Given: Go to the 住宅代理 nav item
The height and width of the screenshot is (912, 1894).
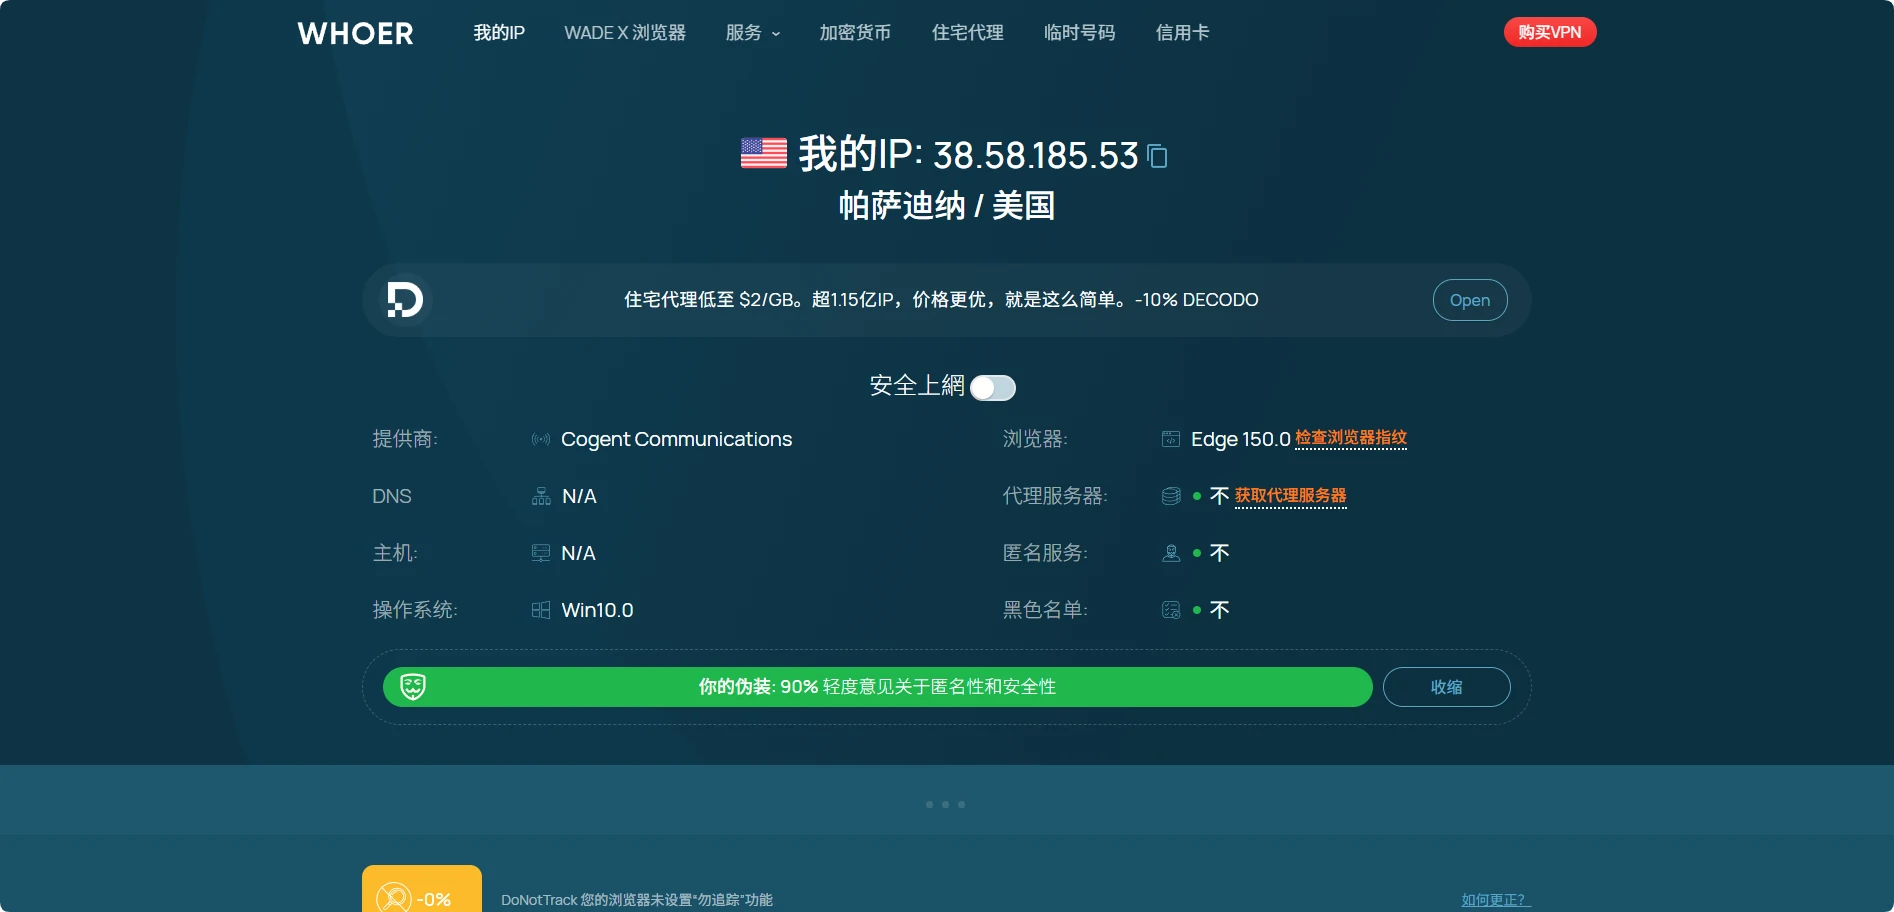Looking at the screenshot, I should 967,33.
